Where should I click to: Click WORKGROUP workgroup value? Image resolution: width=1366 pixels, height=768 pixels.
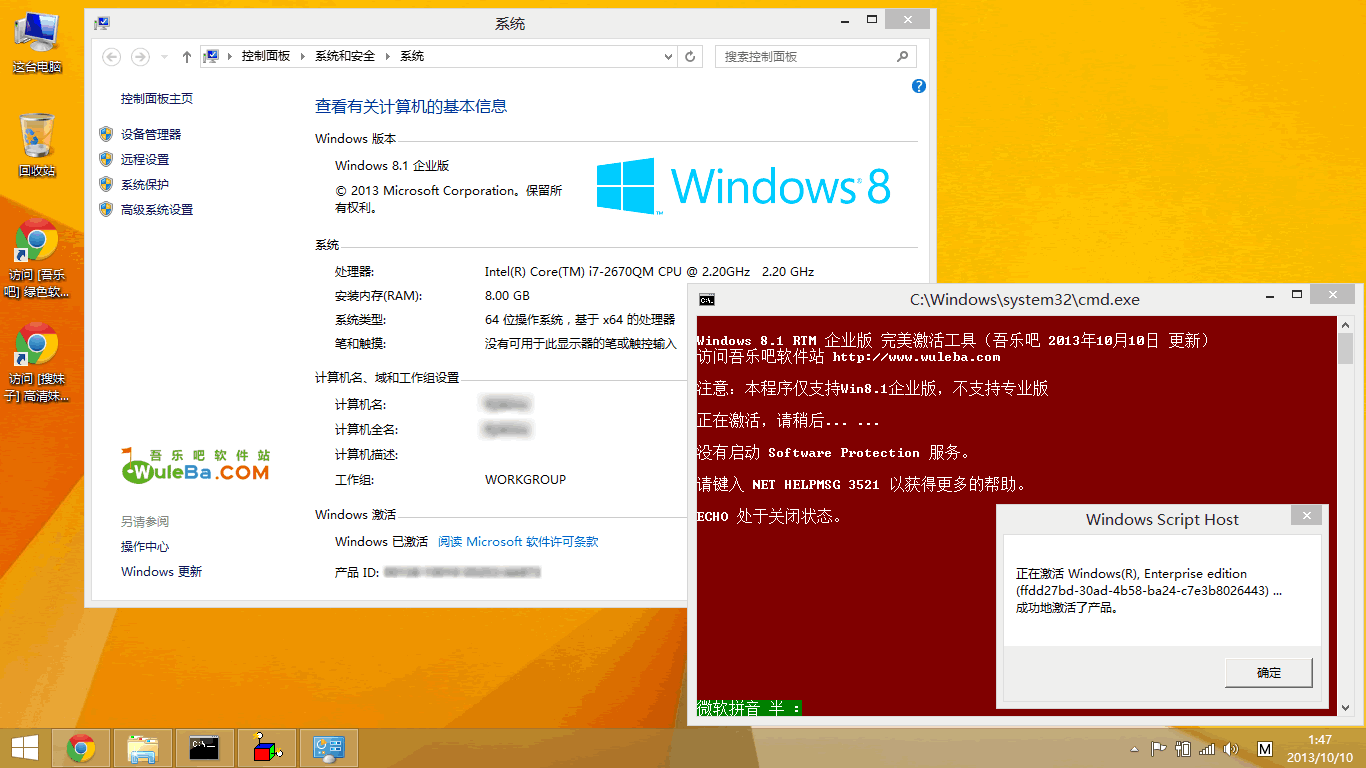pyautogui.click(x=525, y=480)
